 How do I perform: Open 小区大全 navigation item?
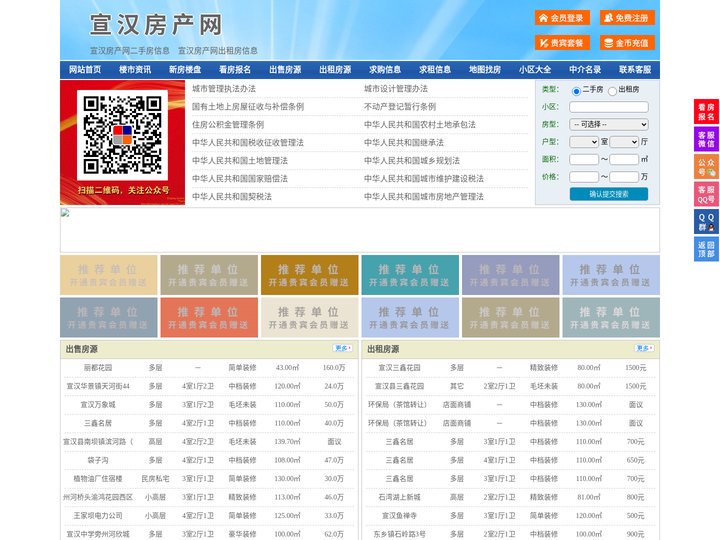(x=535, y=70)
